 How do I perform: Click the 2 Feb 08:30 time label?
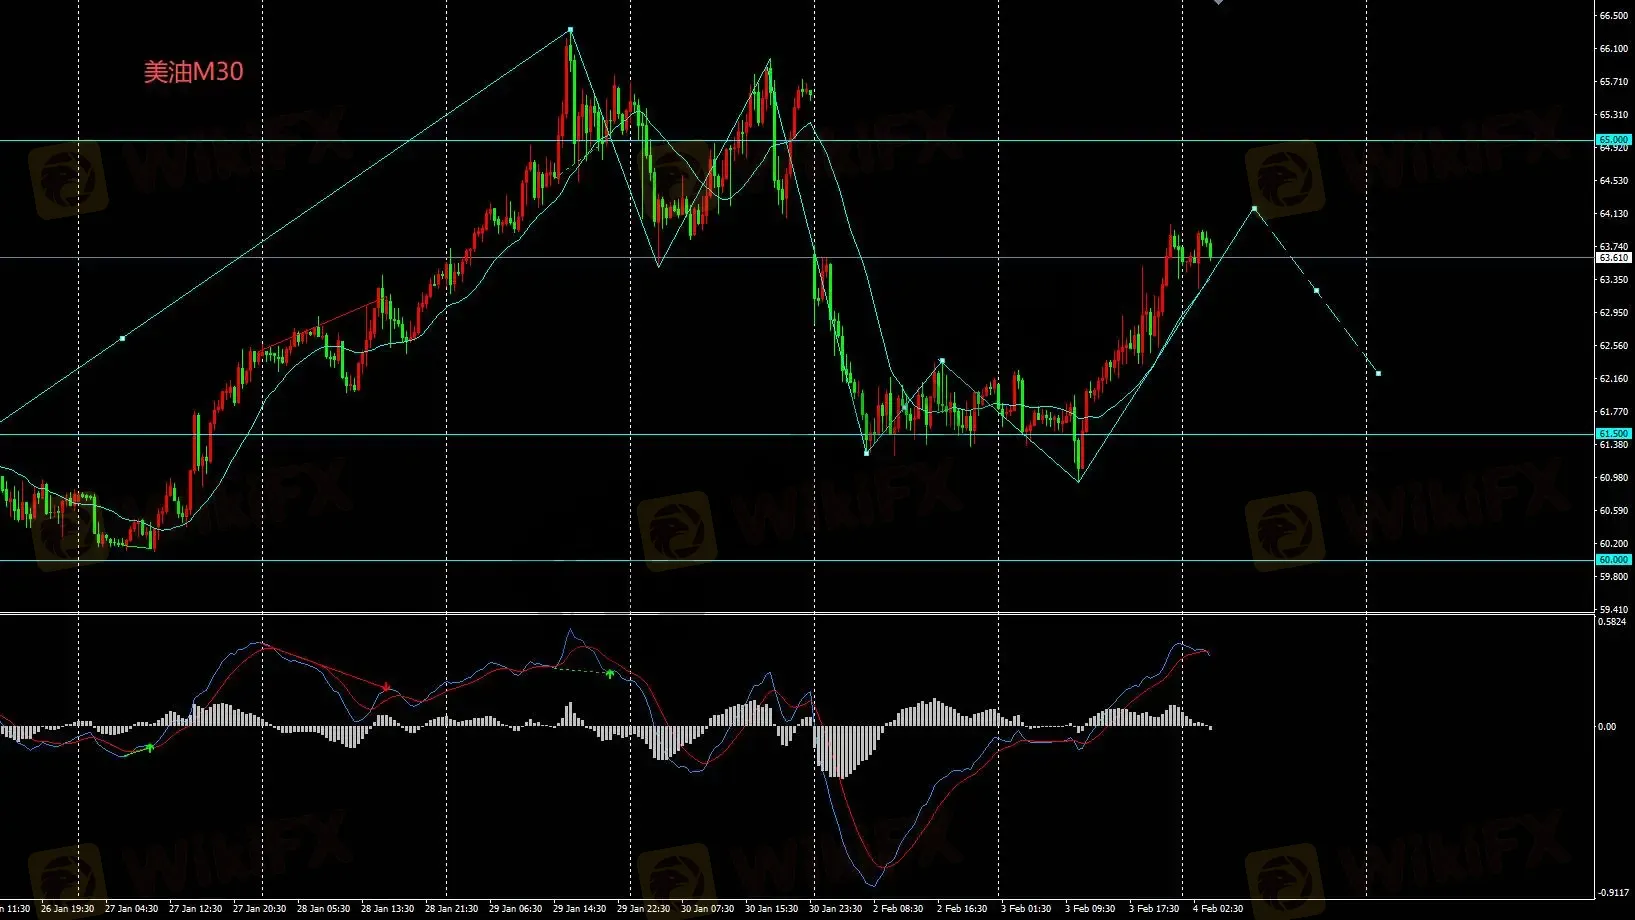click(x=897, y=909)
